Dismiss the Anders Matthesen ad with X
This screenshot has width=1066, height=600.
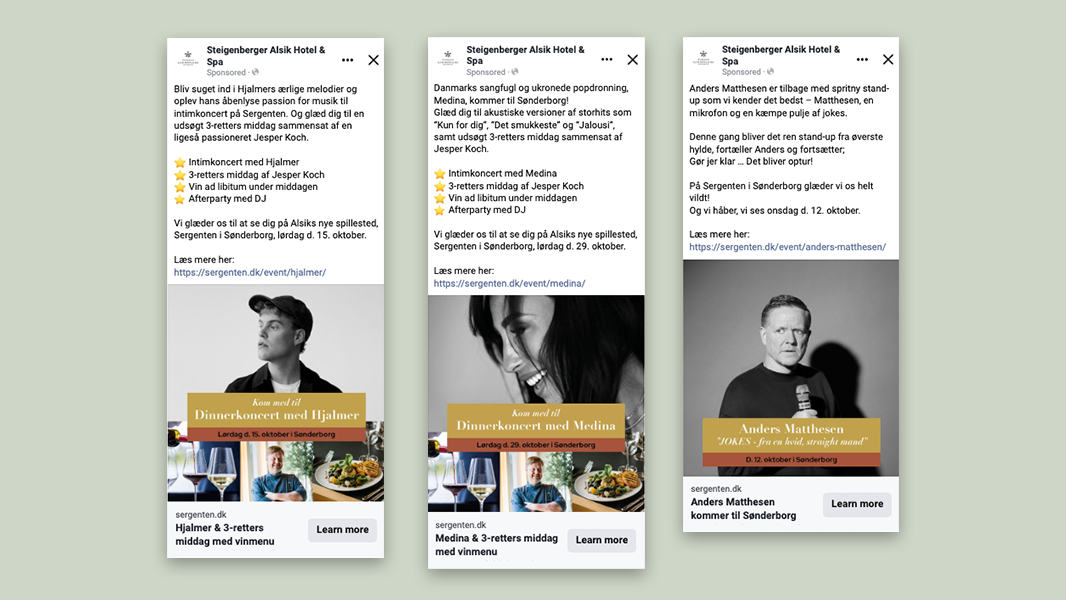[888, 60]
